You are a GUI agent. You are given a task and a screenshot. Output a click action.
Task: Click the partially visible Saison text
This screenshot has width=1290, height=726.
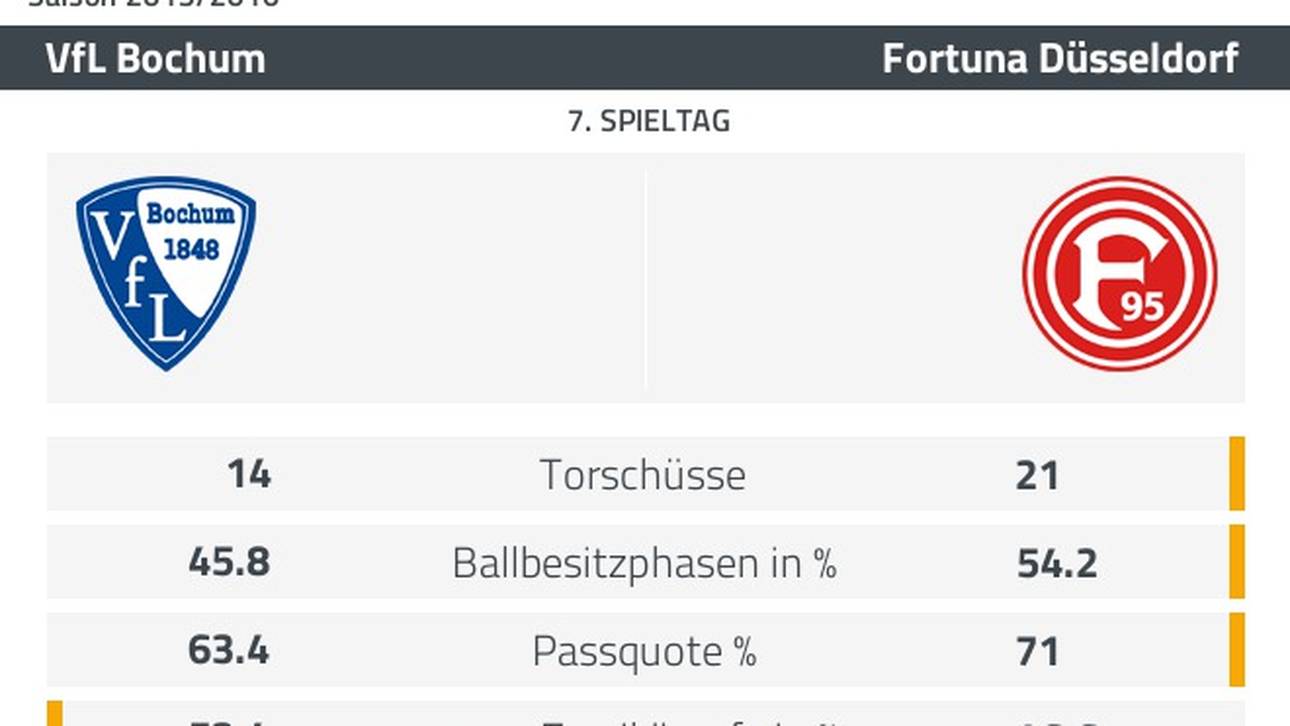coord(154,4)
